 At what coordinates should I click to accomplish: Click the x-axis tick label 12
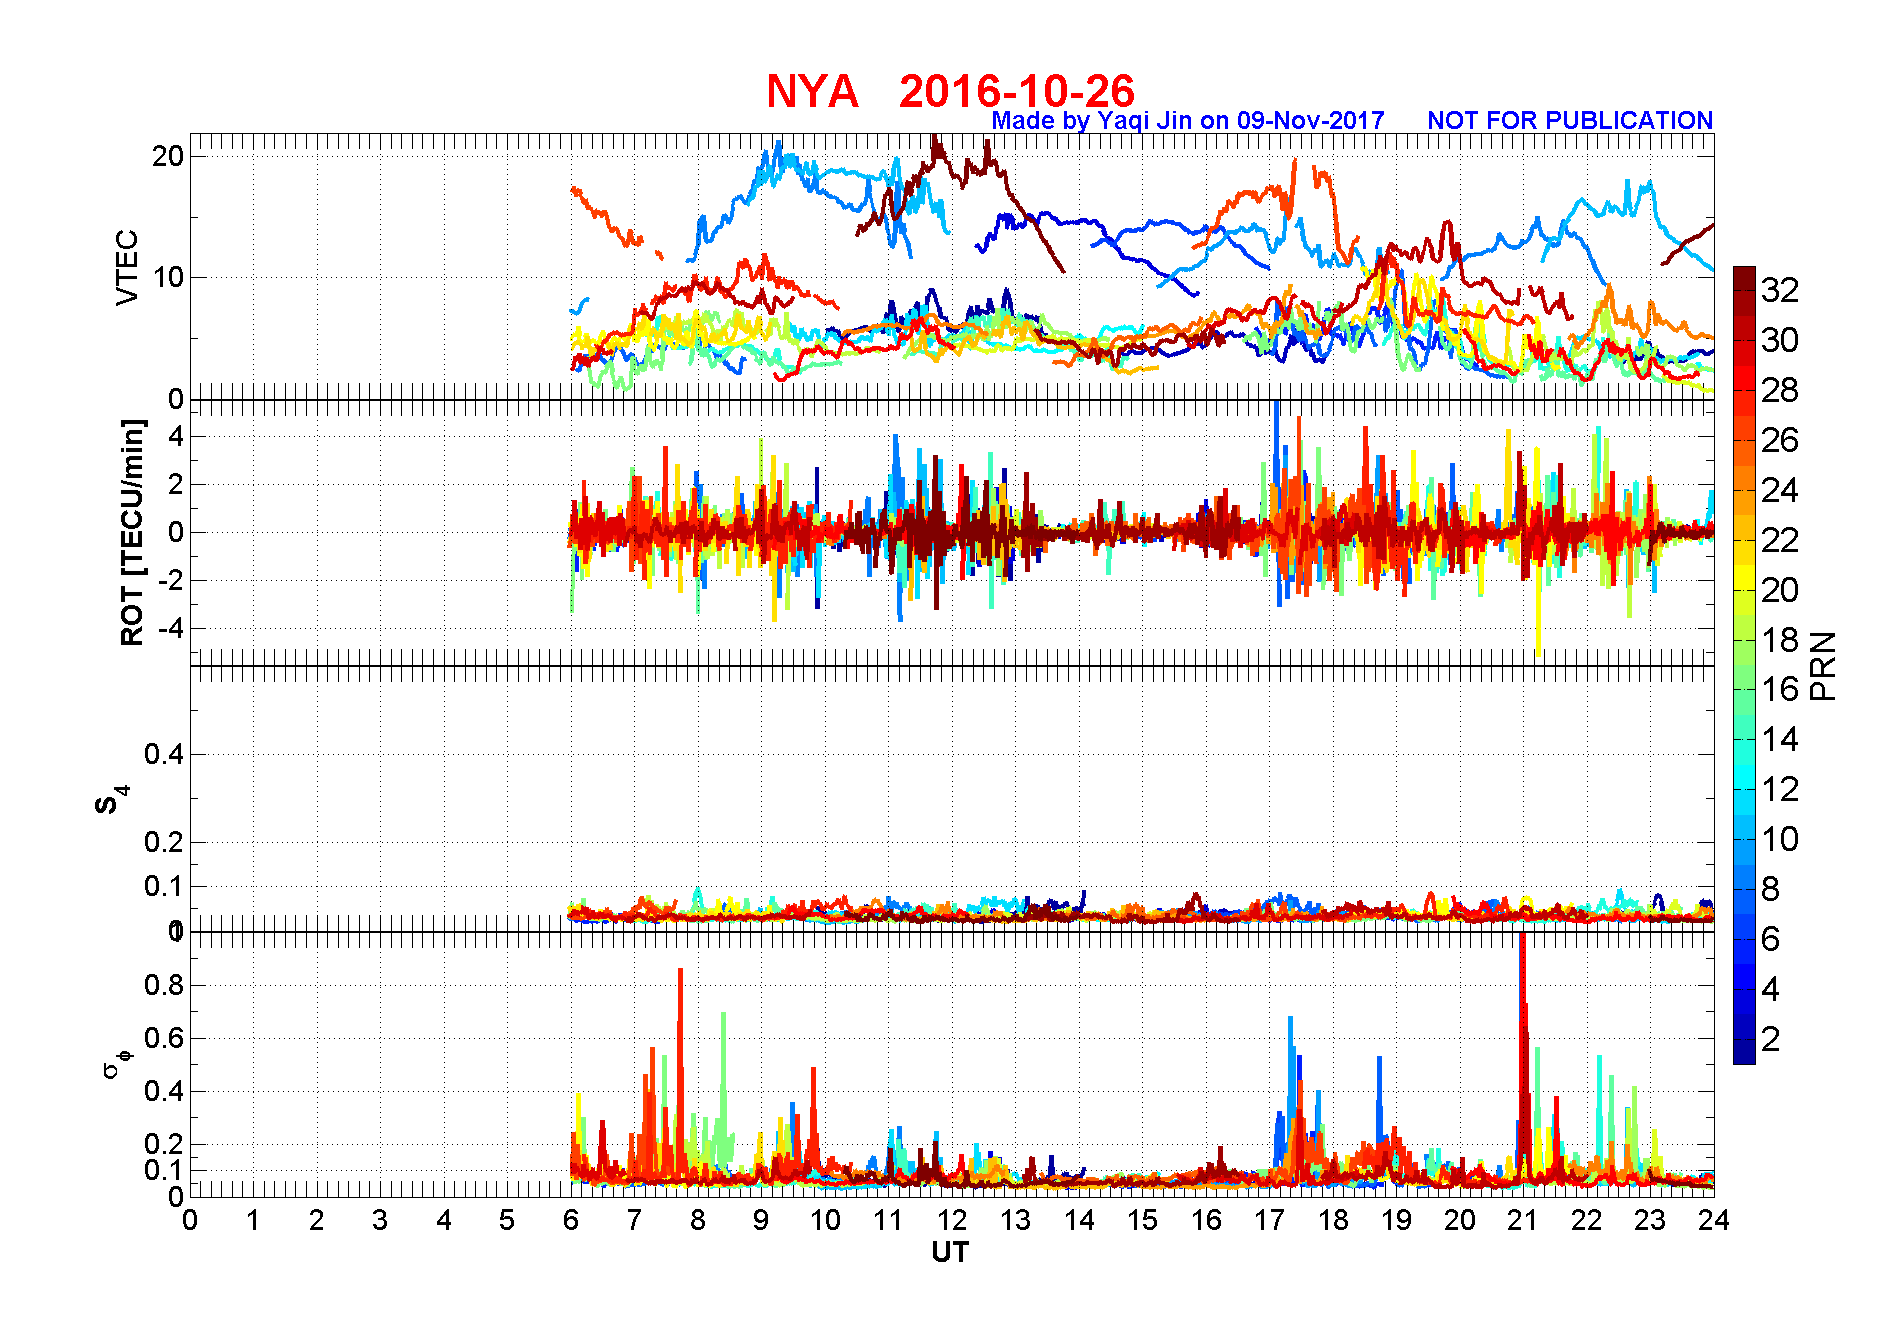[x=952, y=1221]
